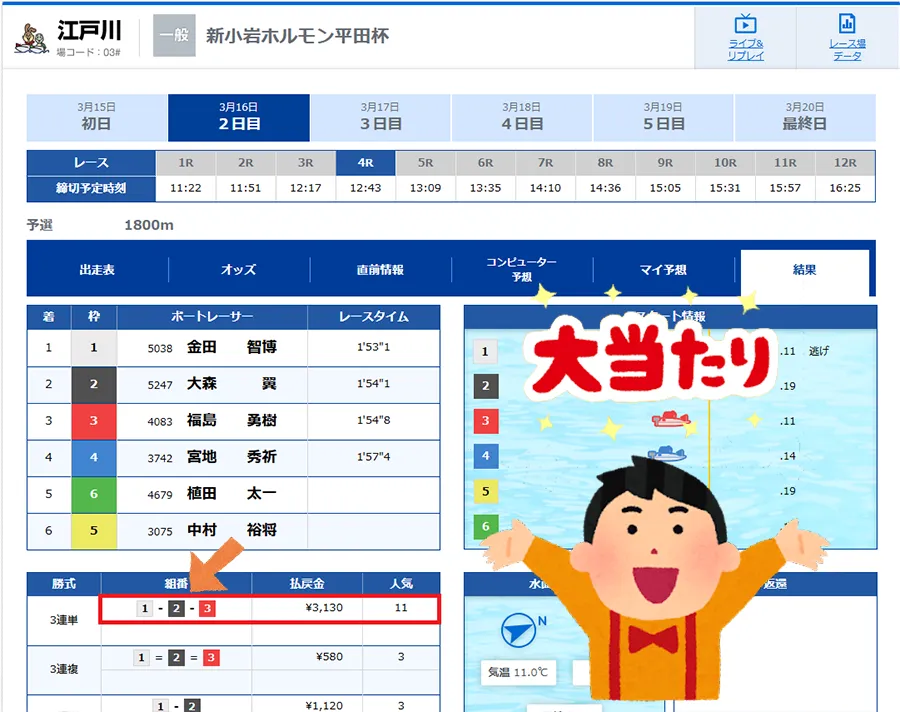This screenshot has height=712, width=900.
Task: Jump to race 12R
Action: pos(844,162)
